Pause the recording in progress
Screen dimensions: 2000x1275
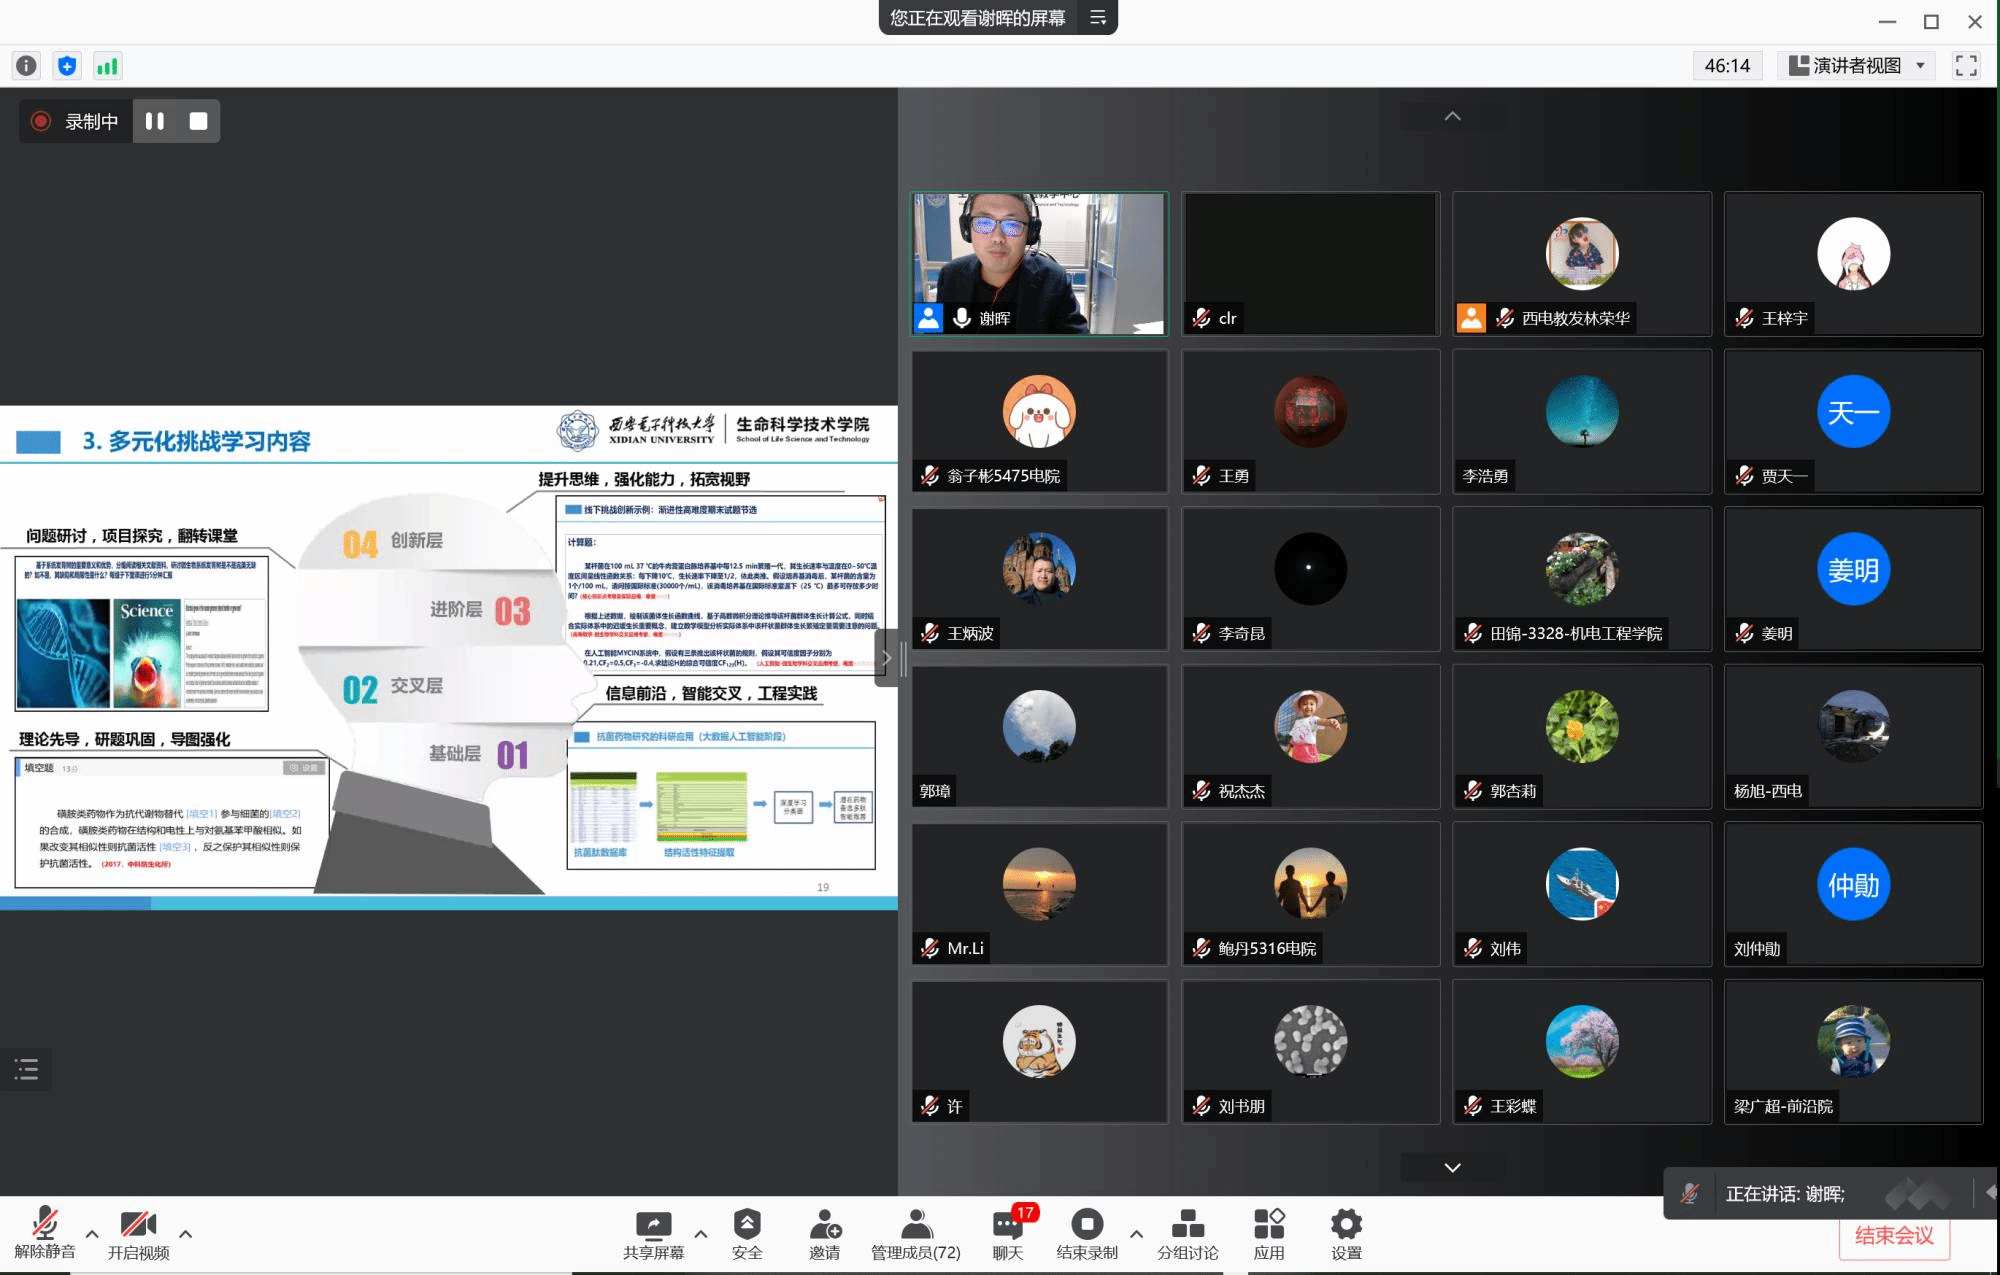click(x=155, y=121)
